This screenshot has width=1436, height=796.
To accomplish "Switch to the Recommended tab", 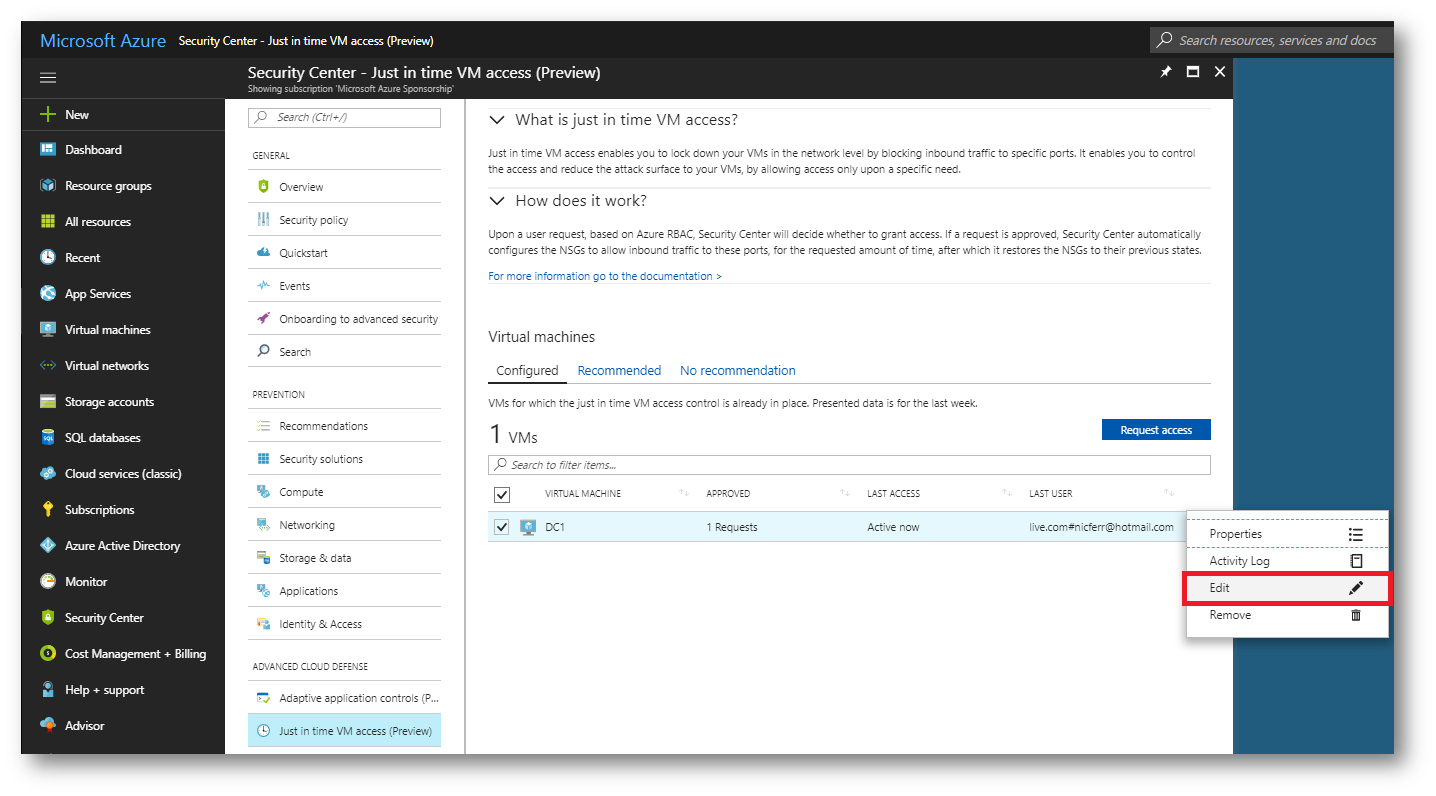I will (619, 371).
